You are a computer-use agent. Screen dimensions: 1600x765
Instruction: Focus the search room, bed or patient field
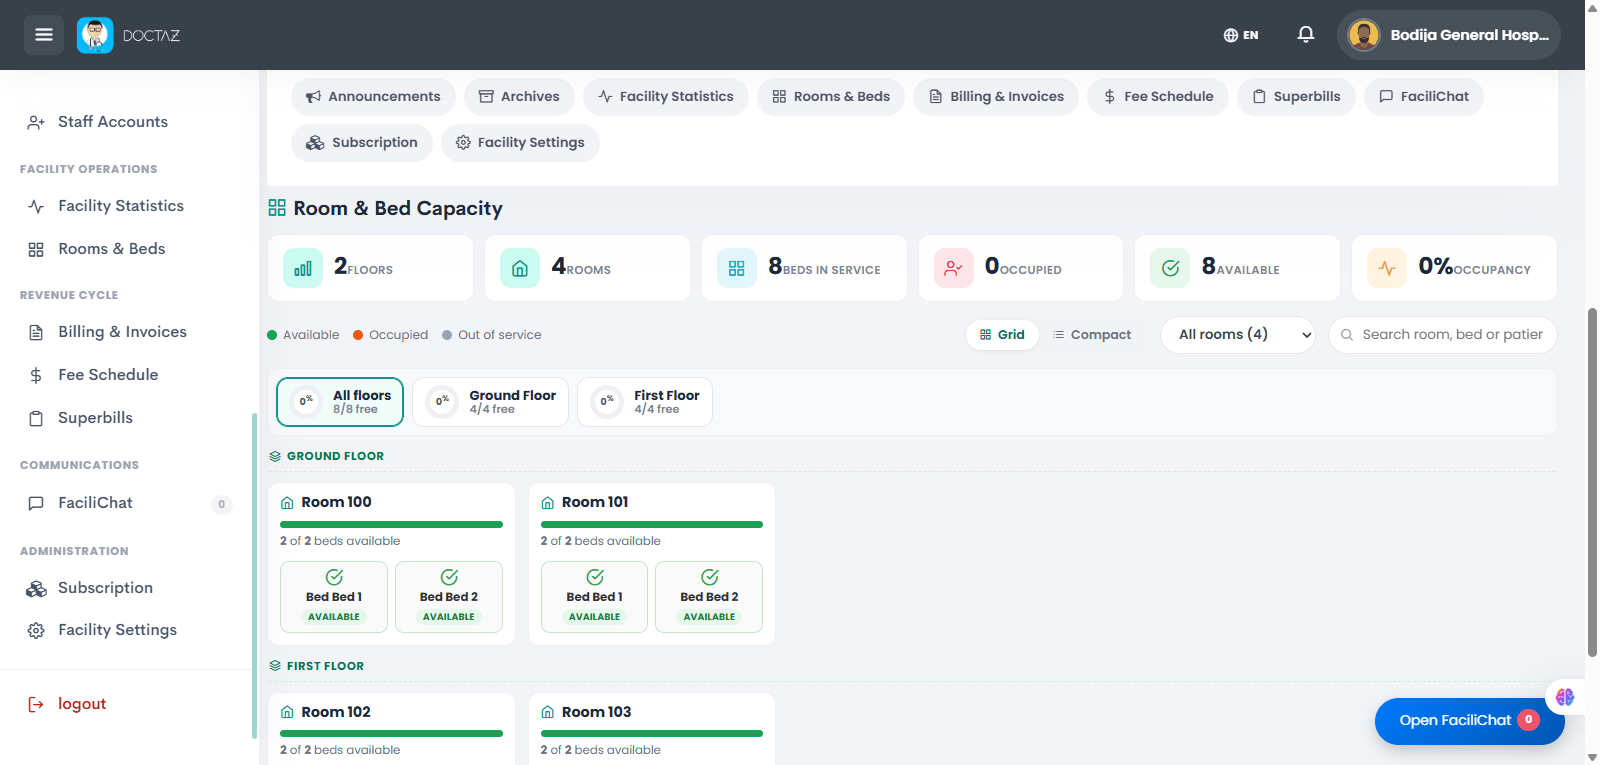tap(1443, 335)
